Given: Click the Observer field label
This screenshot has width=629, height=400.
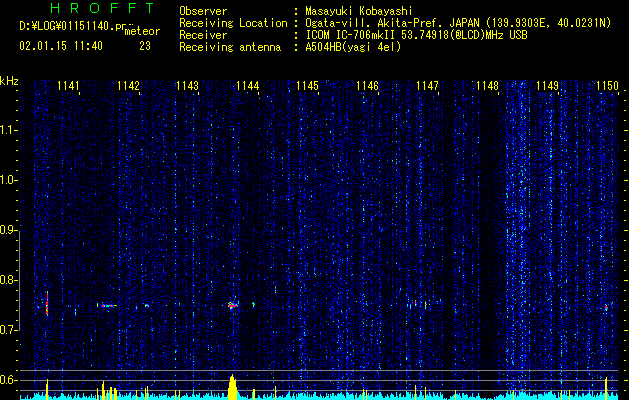Looking at the screenshot, I should tap(203, 11).
